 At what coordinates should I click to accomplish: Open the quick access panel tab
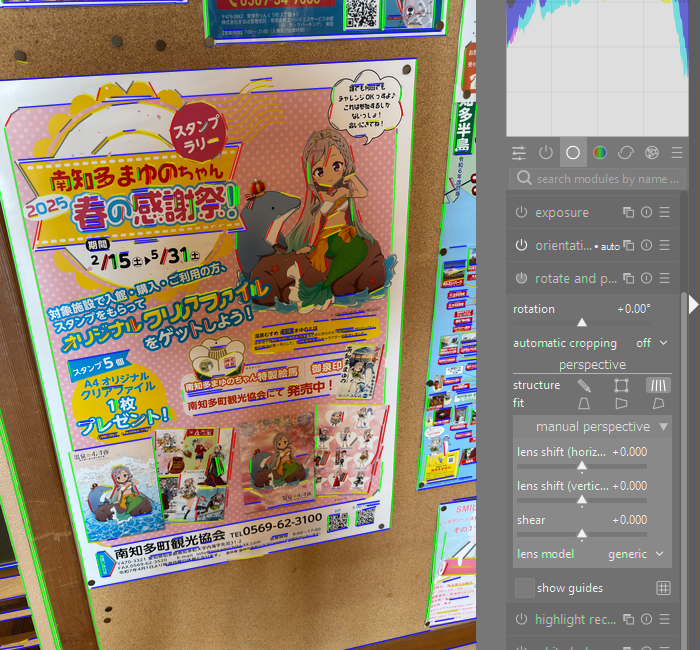(x=519, y=153)
